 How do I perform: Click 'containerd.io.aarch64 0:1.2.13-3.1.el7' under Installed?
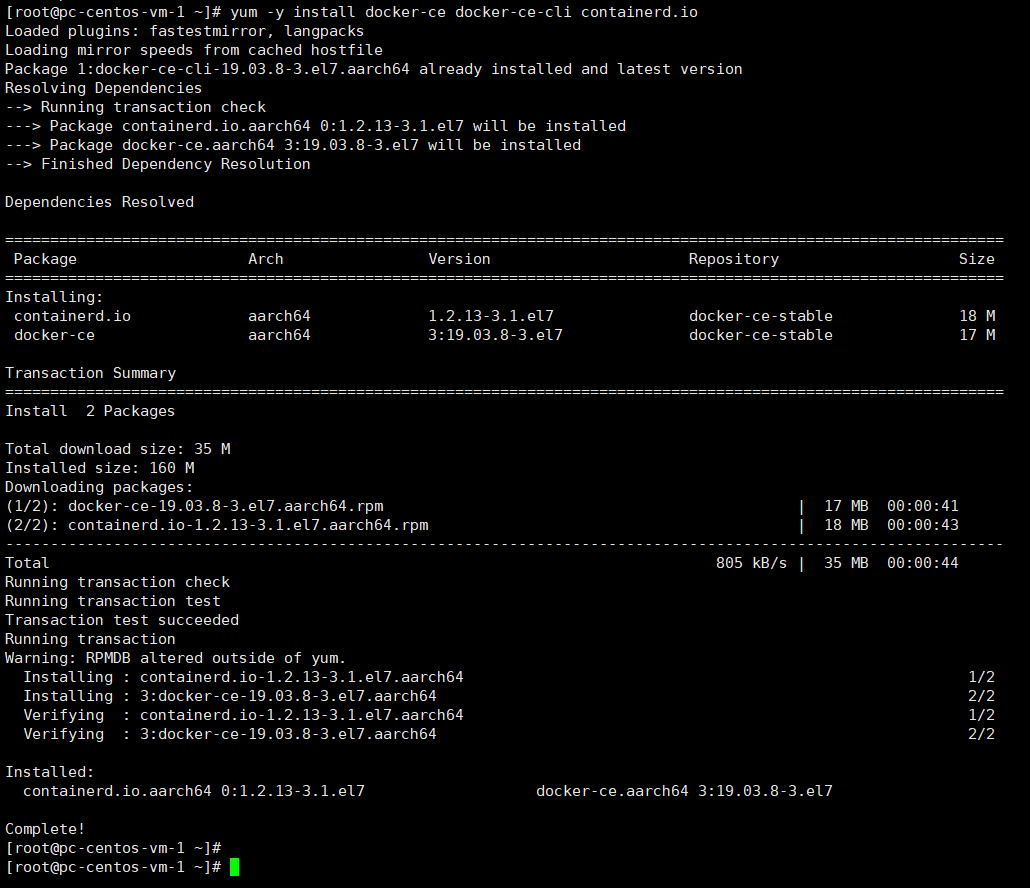click(194, 793)
